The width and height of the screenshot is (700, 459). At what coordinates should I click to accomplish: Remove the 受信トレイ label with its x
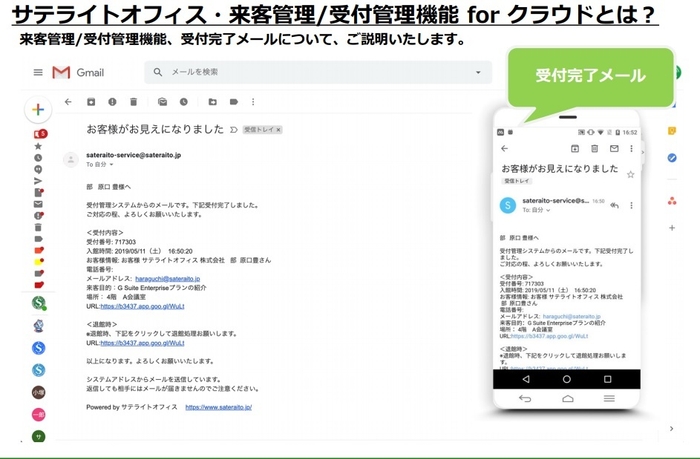279,130
